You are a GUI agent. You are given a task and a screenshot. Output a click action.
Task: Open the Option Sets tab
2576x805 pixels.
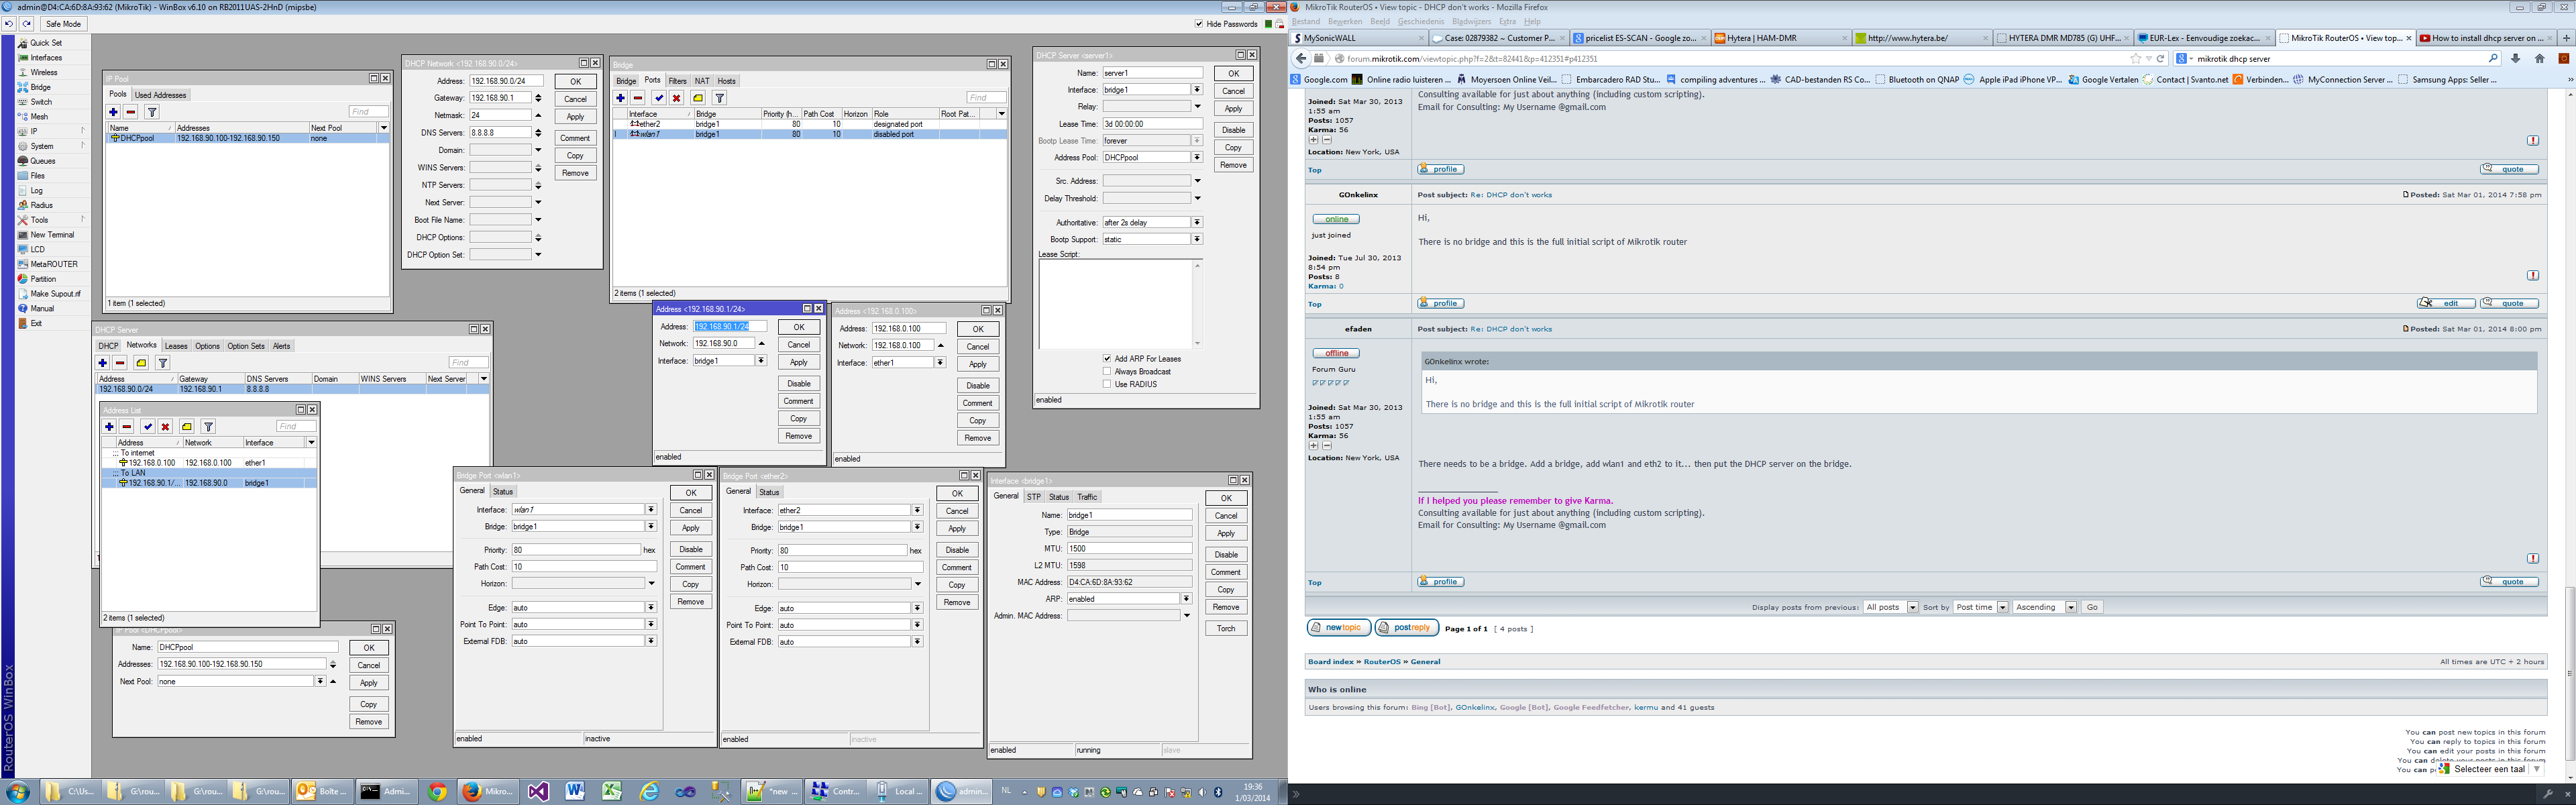coord(246,346)
